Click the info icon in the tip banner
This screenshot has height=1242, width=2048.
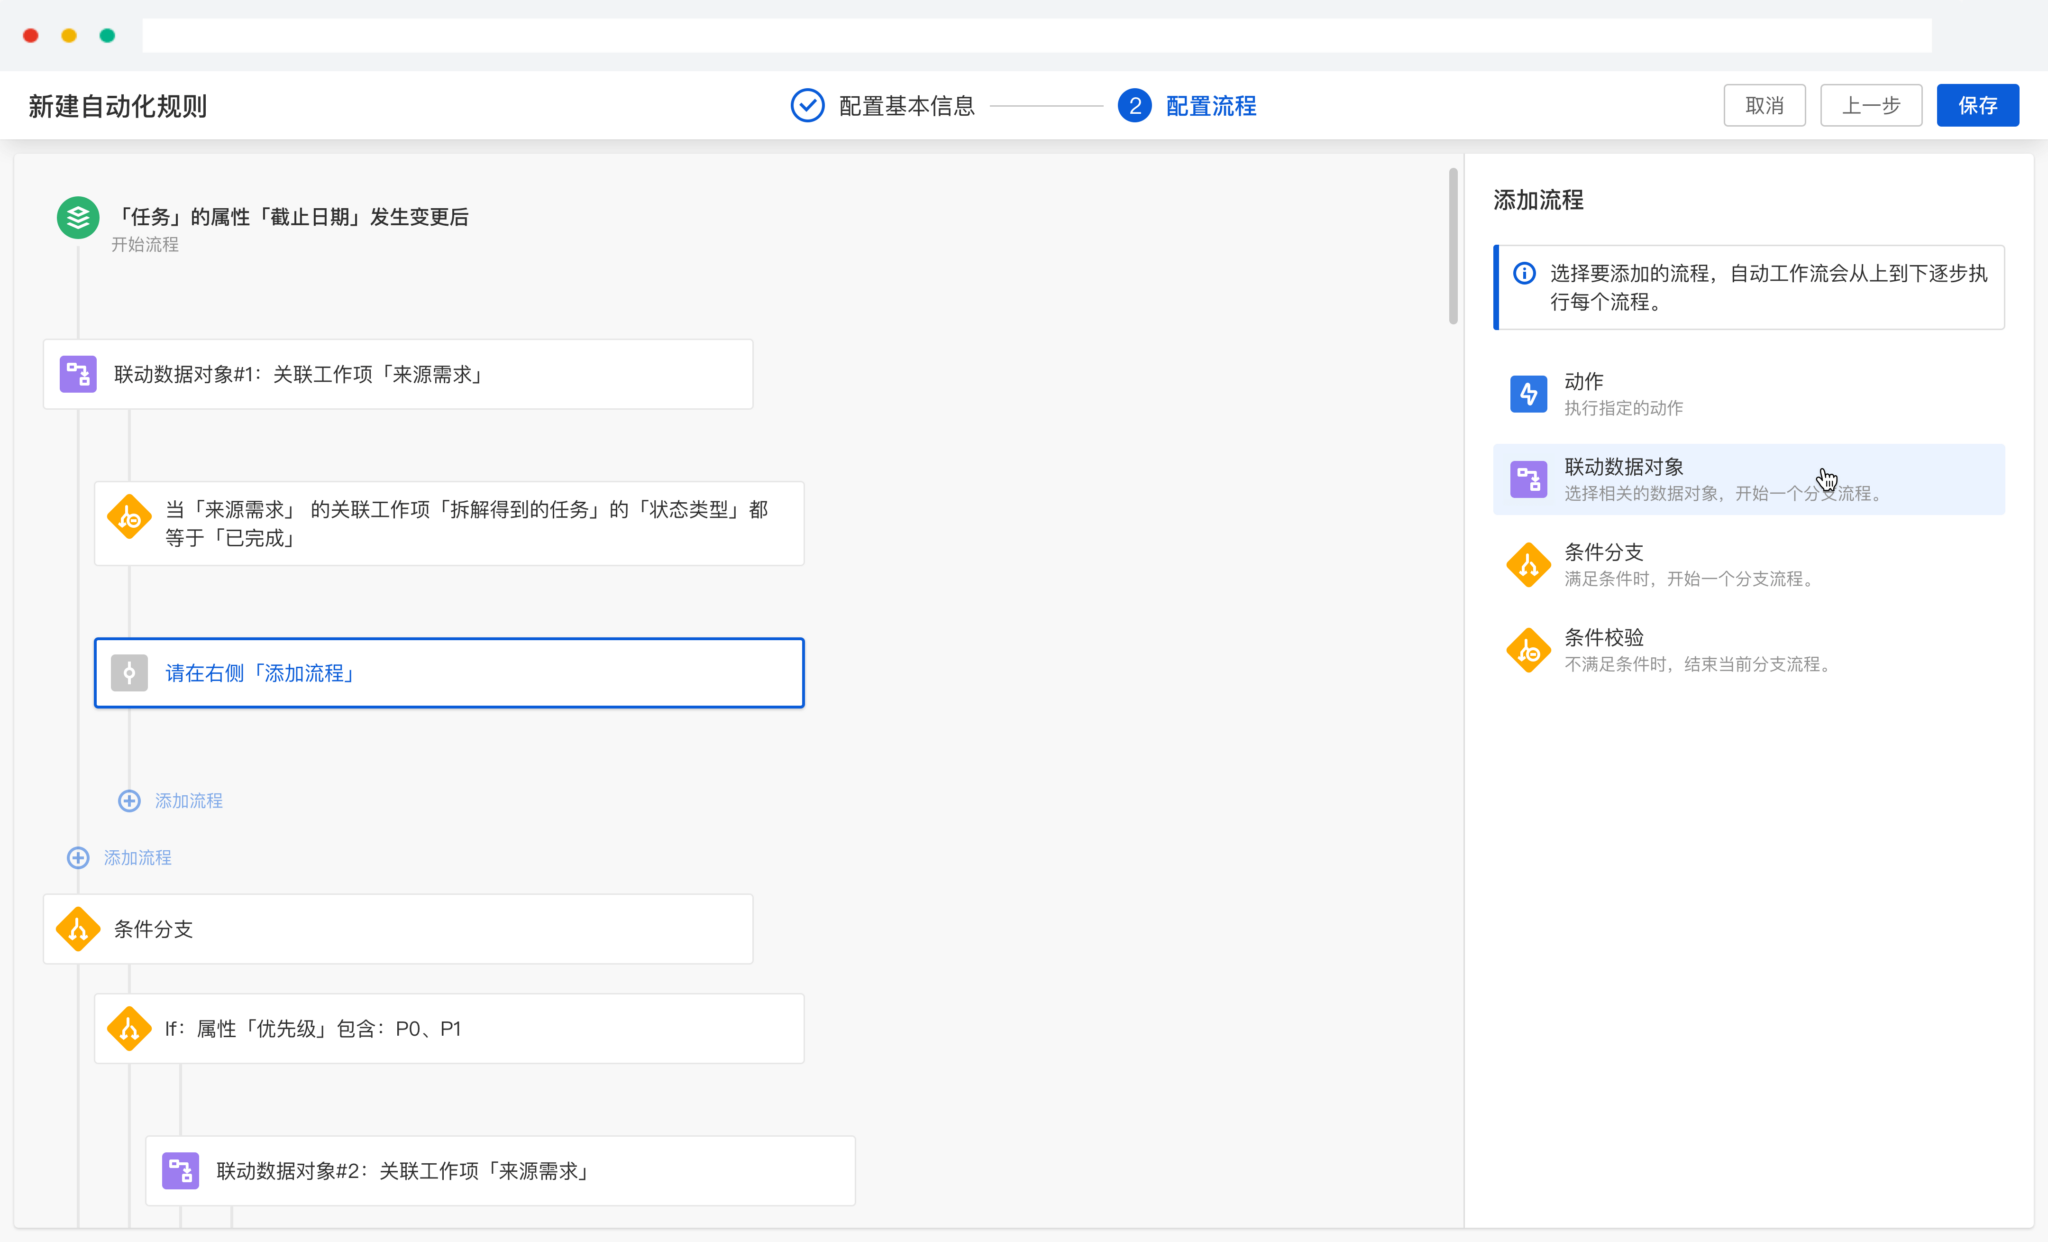coord(1523,273)
